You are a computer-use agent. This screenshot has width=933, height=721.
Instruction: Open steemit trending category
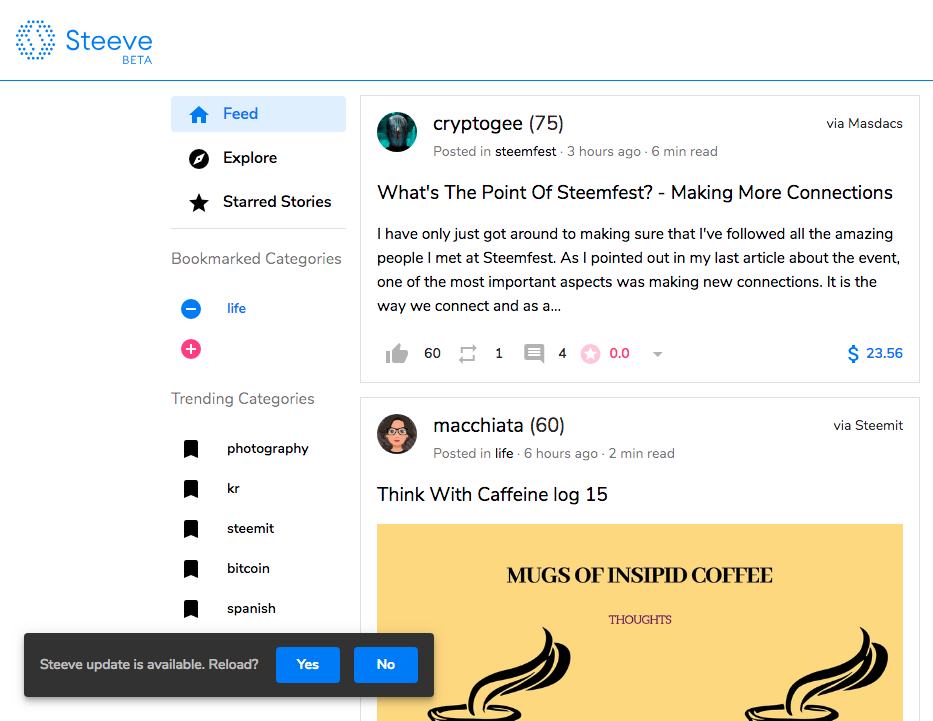[x=251, y=529]
